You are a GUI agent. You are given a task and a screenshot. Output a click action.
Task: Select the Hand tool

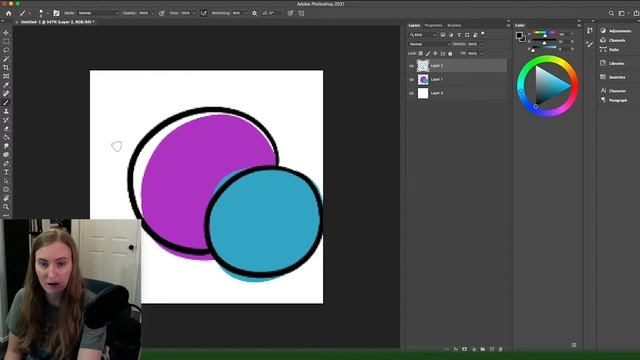(x=6, y=198)
